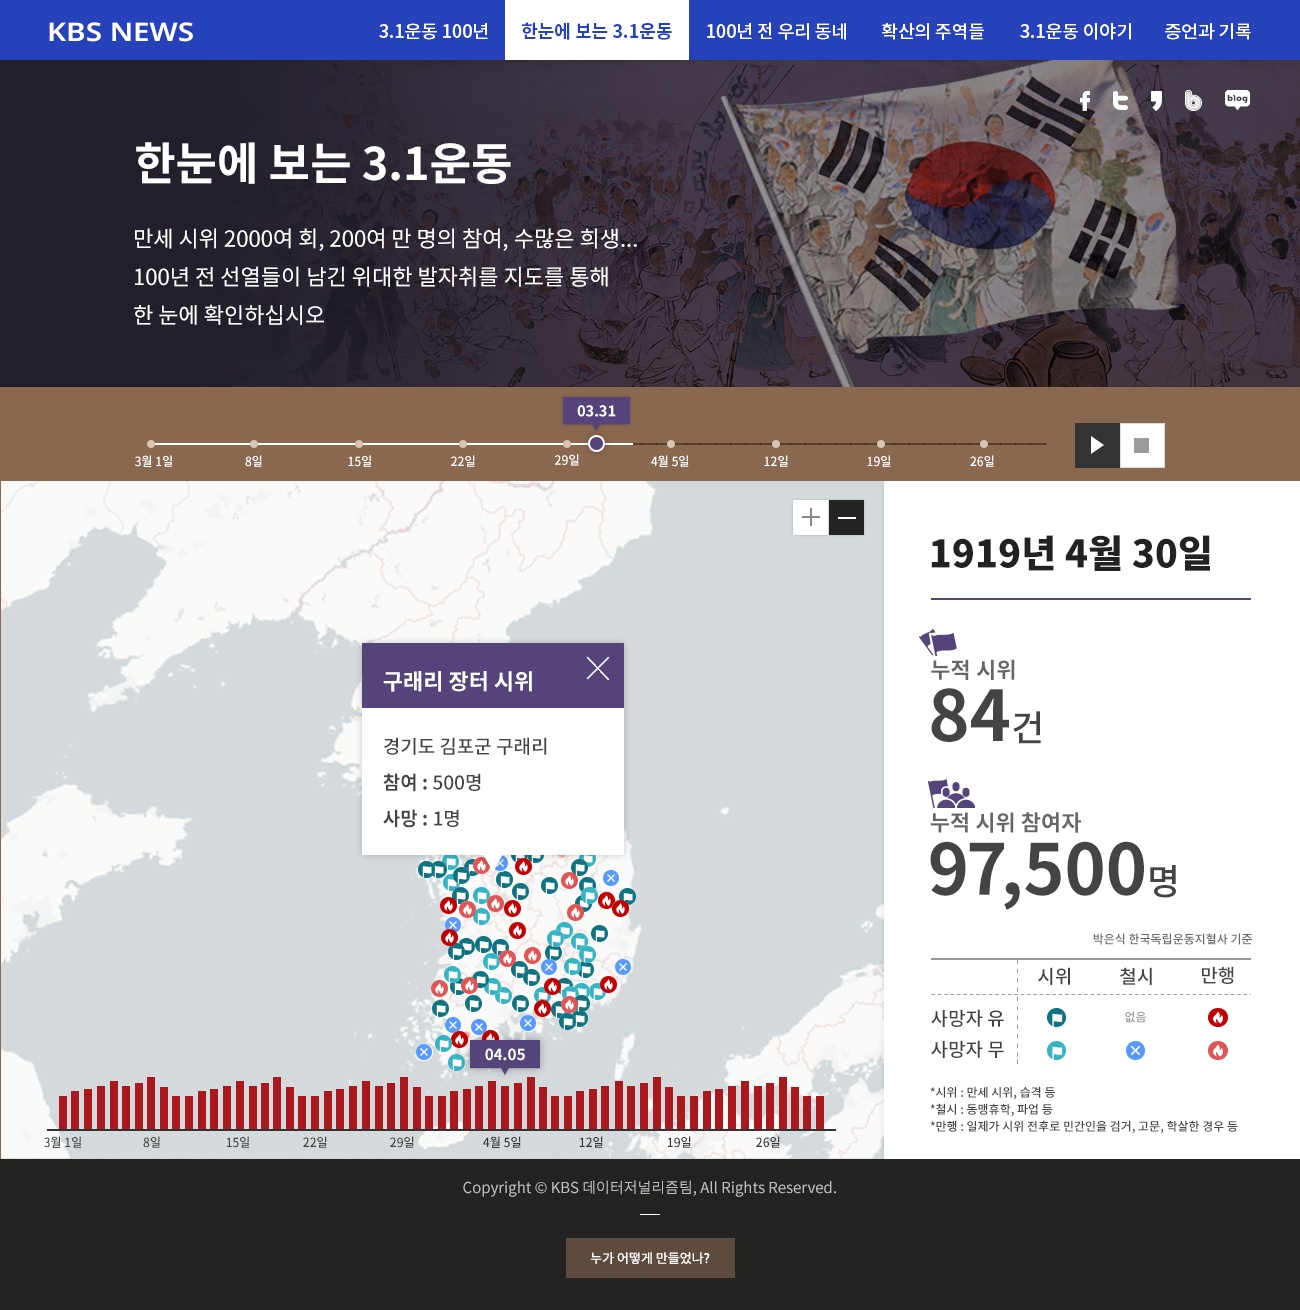Viewport: 1300px width, 1310px height.
Task: Zoom out on the map with the minus button
Action: coord(845,517)
